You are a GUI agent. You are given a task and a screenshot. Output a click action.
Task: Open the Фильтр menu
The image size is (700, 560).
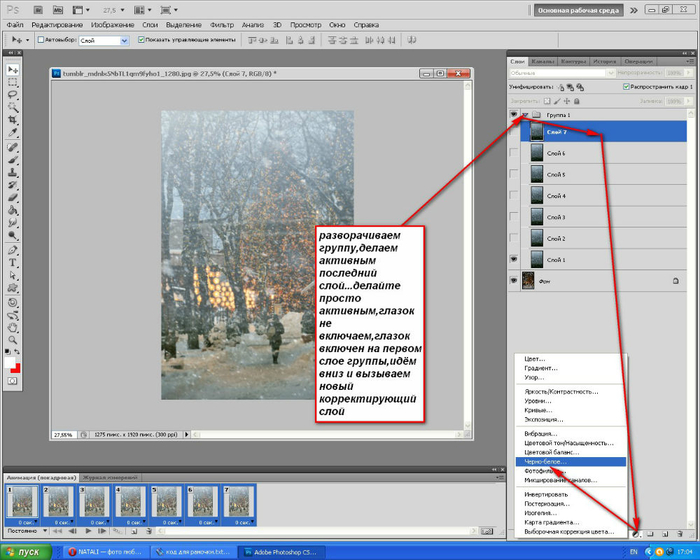pyautogui.click(x=222, y=25)
